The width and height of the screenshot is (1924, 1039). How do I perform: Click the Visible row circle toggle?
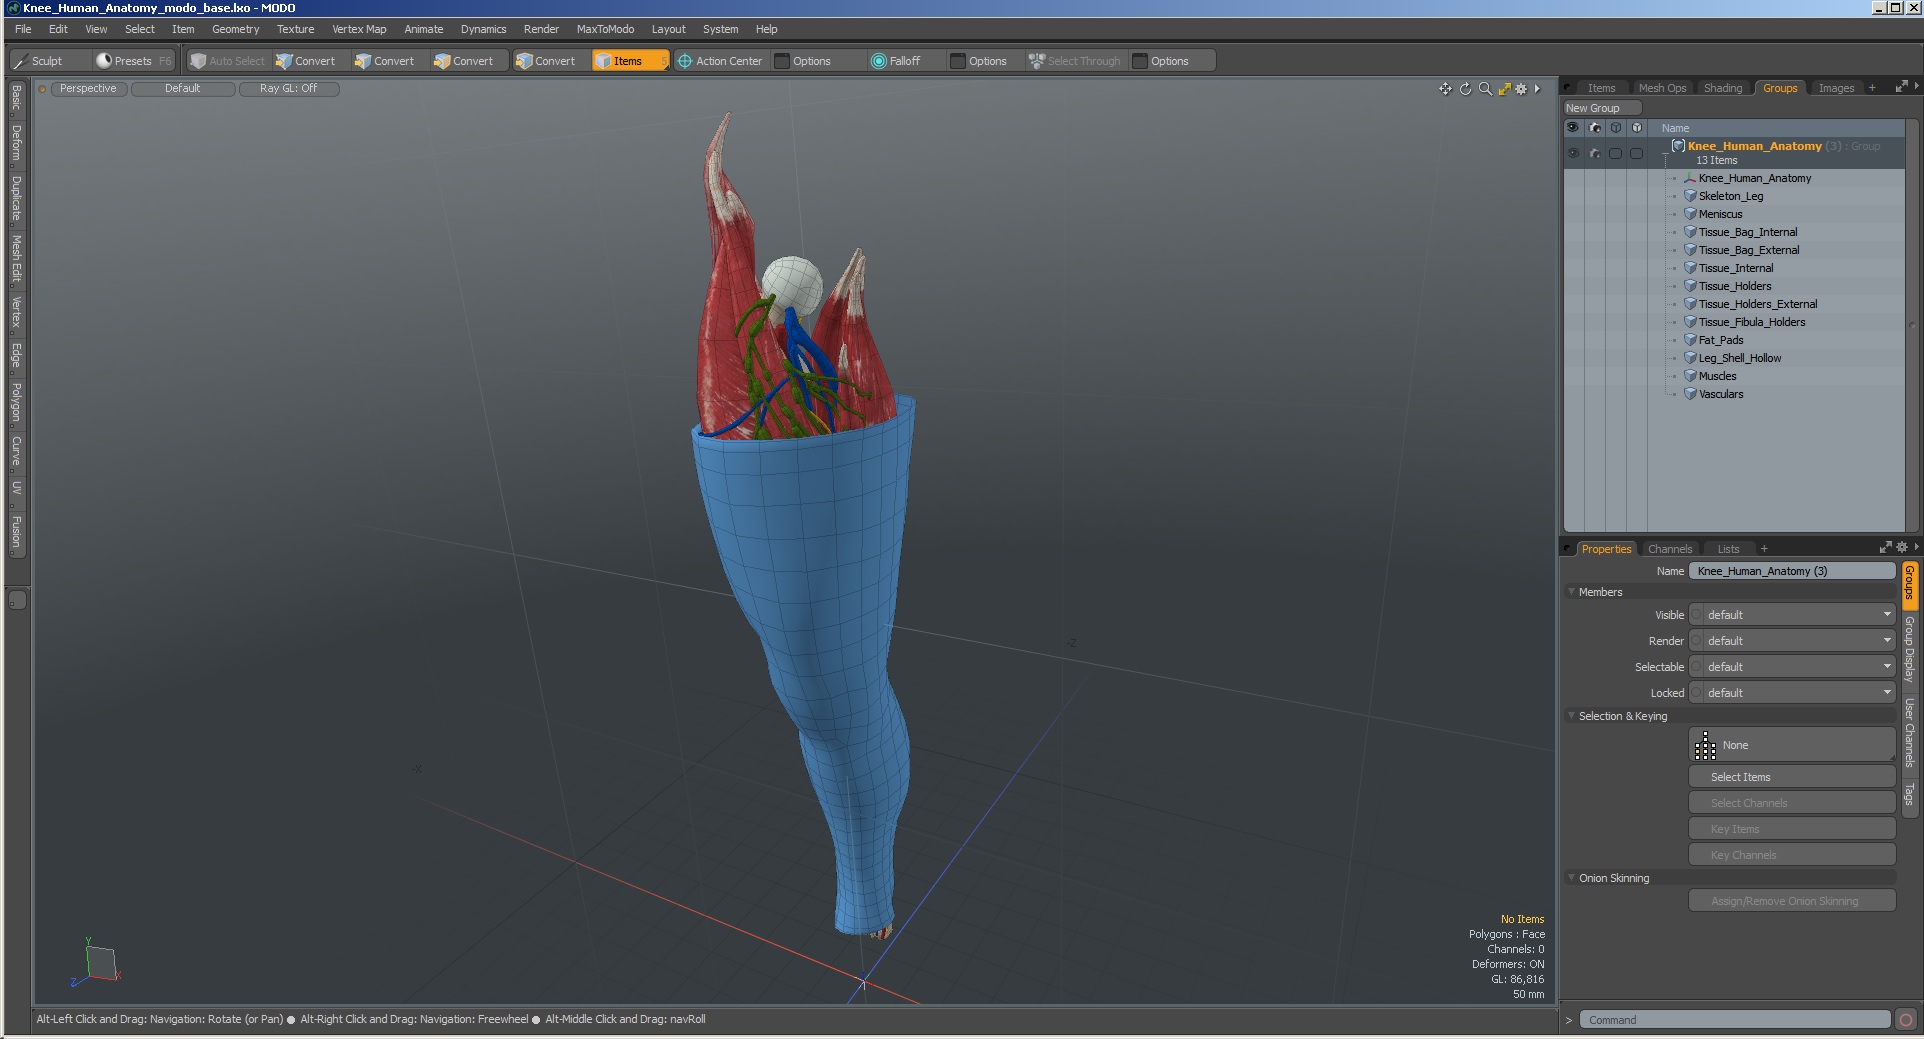tap(1696, 615)
